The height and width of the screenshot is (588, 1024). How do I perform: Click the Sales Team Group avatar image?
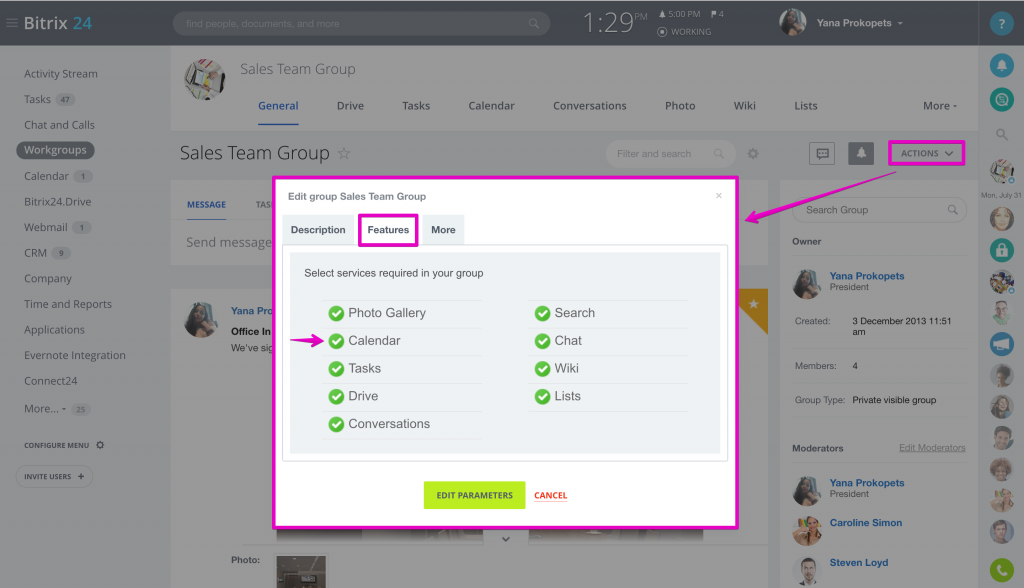click(205, 80)
